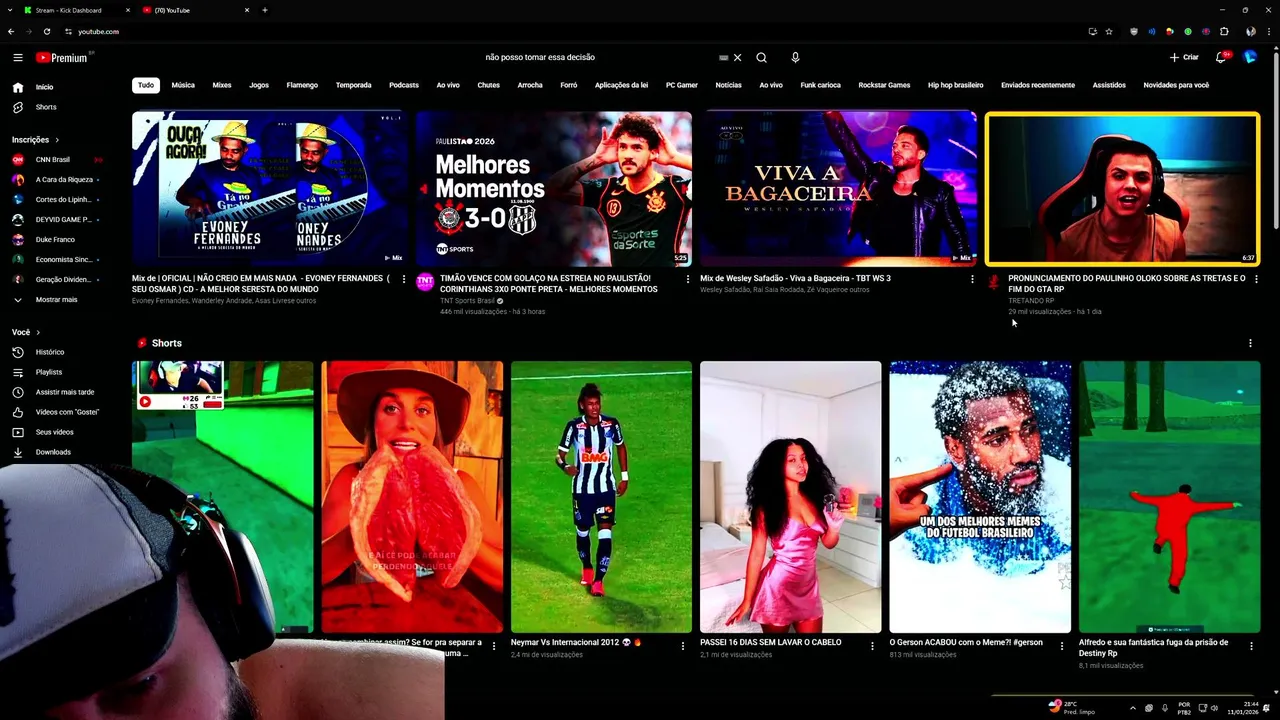The width and height of the screenshot is (1280, 720).
Task: Select the Rockstar Games filter chip
Action: click(x=884, y=85)
